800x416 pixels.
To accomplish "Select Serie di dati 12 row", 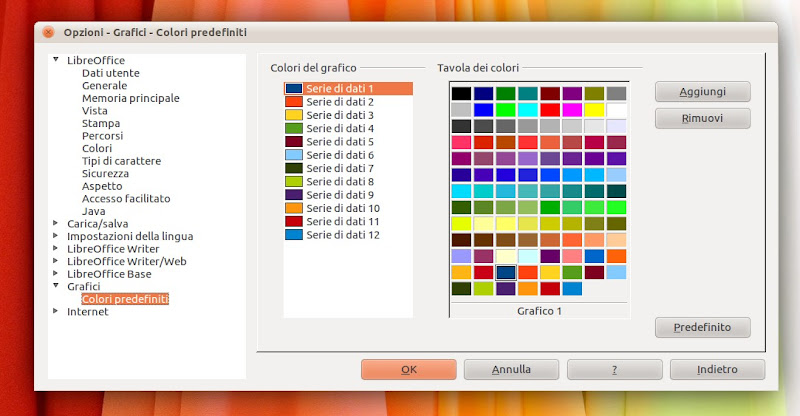I will click(348, 235).
